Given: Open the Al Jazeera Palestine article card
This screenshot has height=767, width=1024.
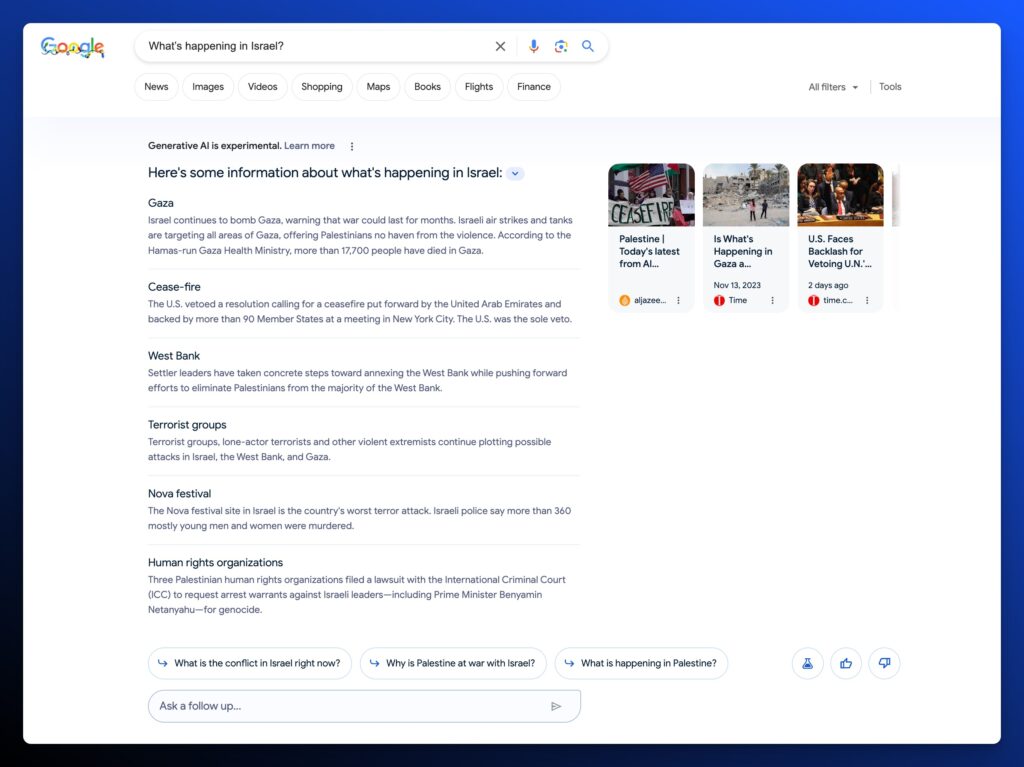Looking at the screenshot, I should [651, 237].
